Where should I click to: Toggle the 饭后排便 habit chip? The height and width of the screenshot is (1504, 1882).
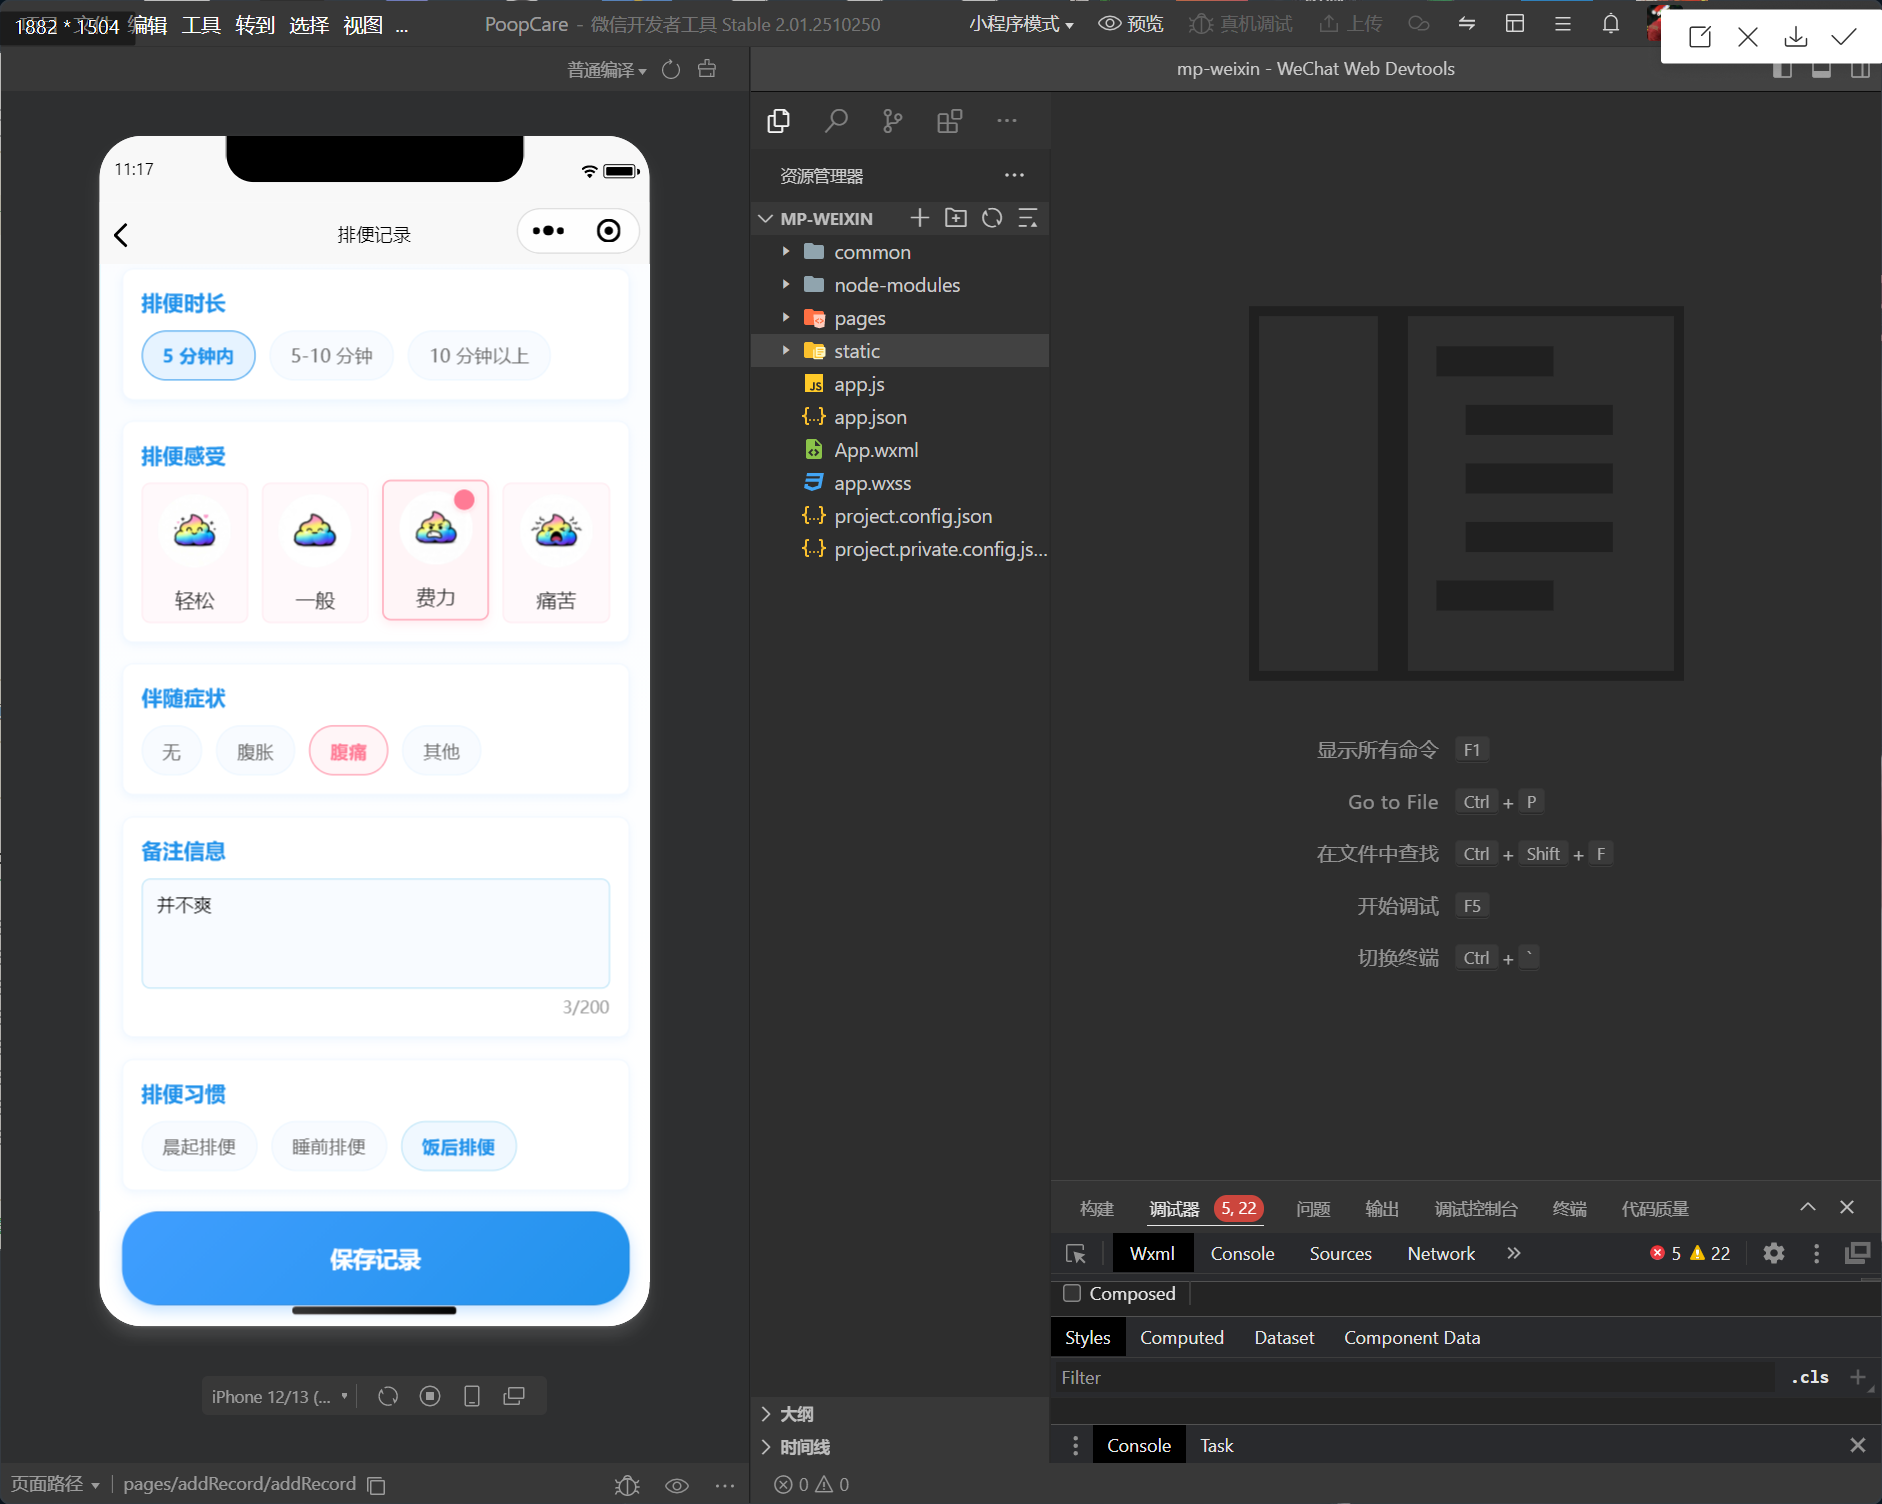pyautogui.click(x=458, y=1146)
